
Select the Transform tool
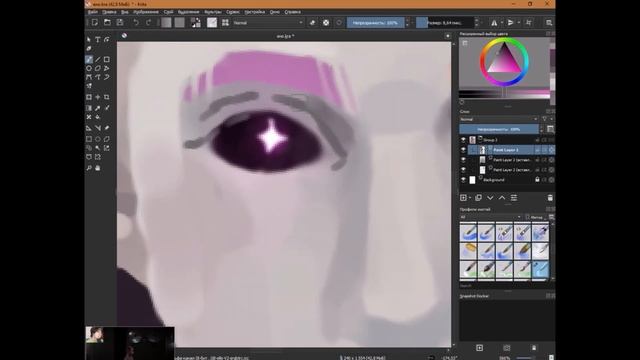89,97
